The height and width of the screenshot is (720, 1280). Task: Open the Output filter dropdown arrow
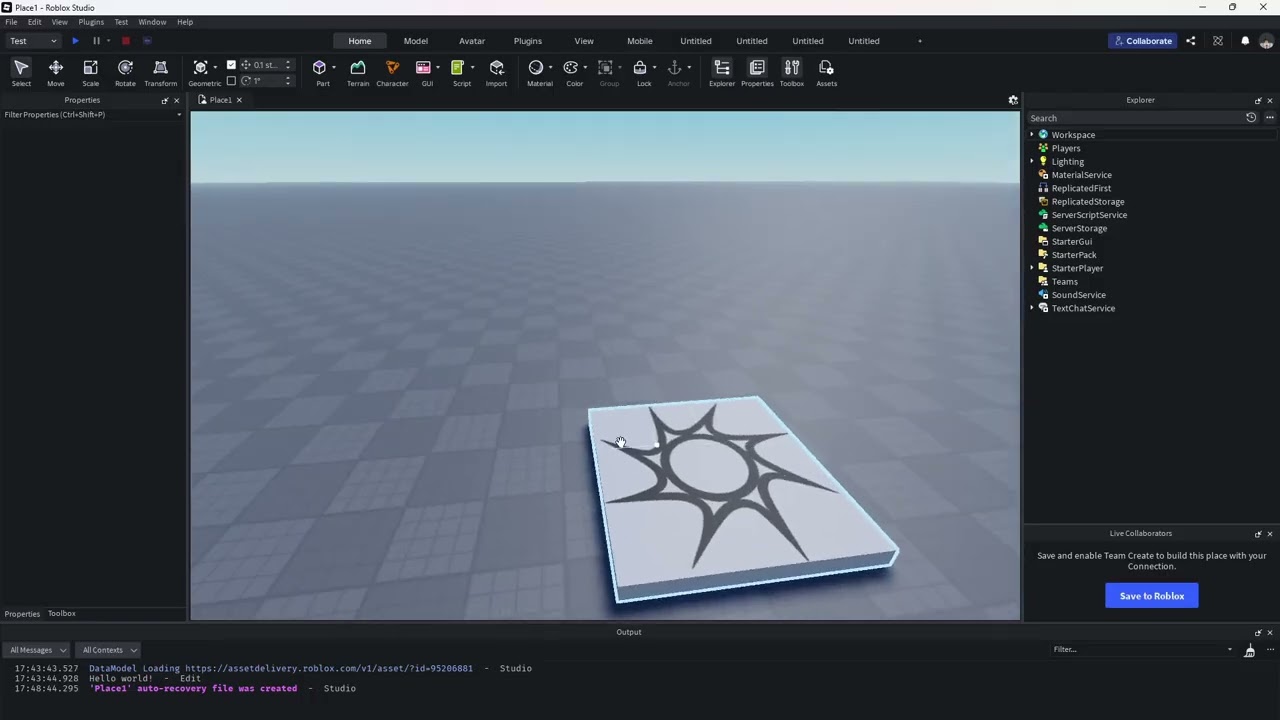click(1230, 650)
